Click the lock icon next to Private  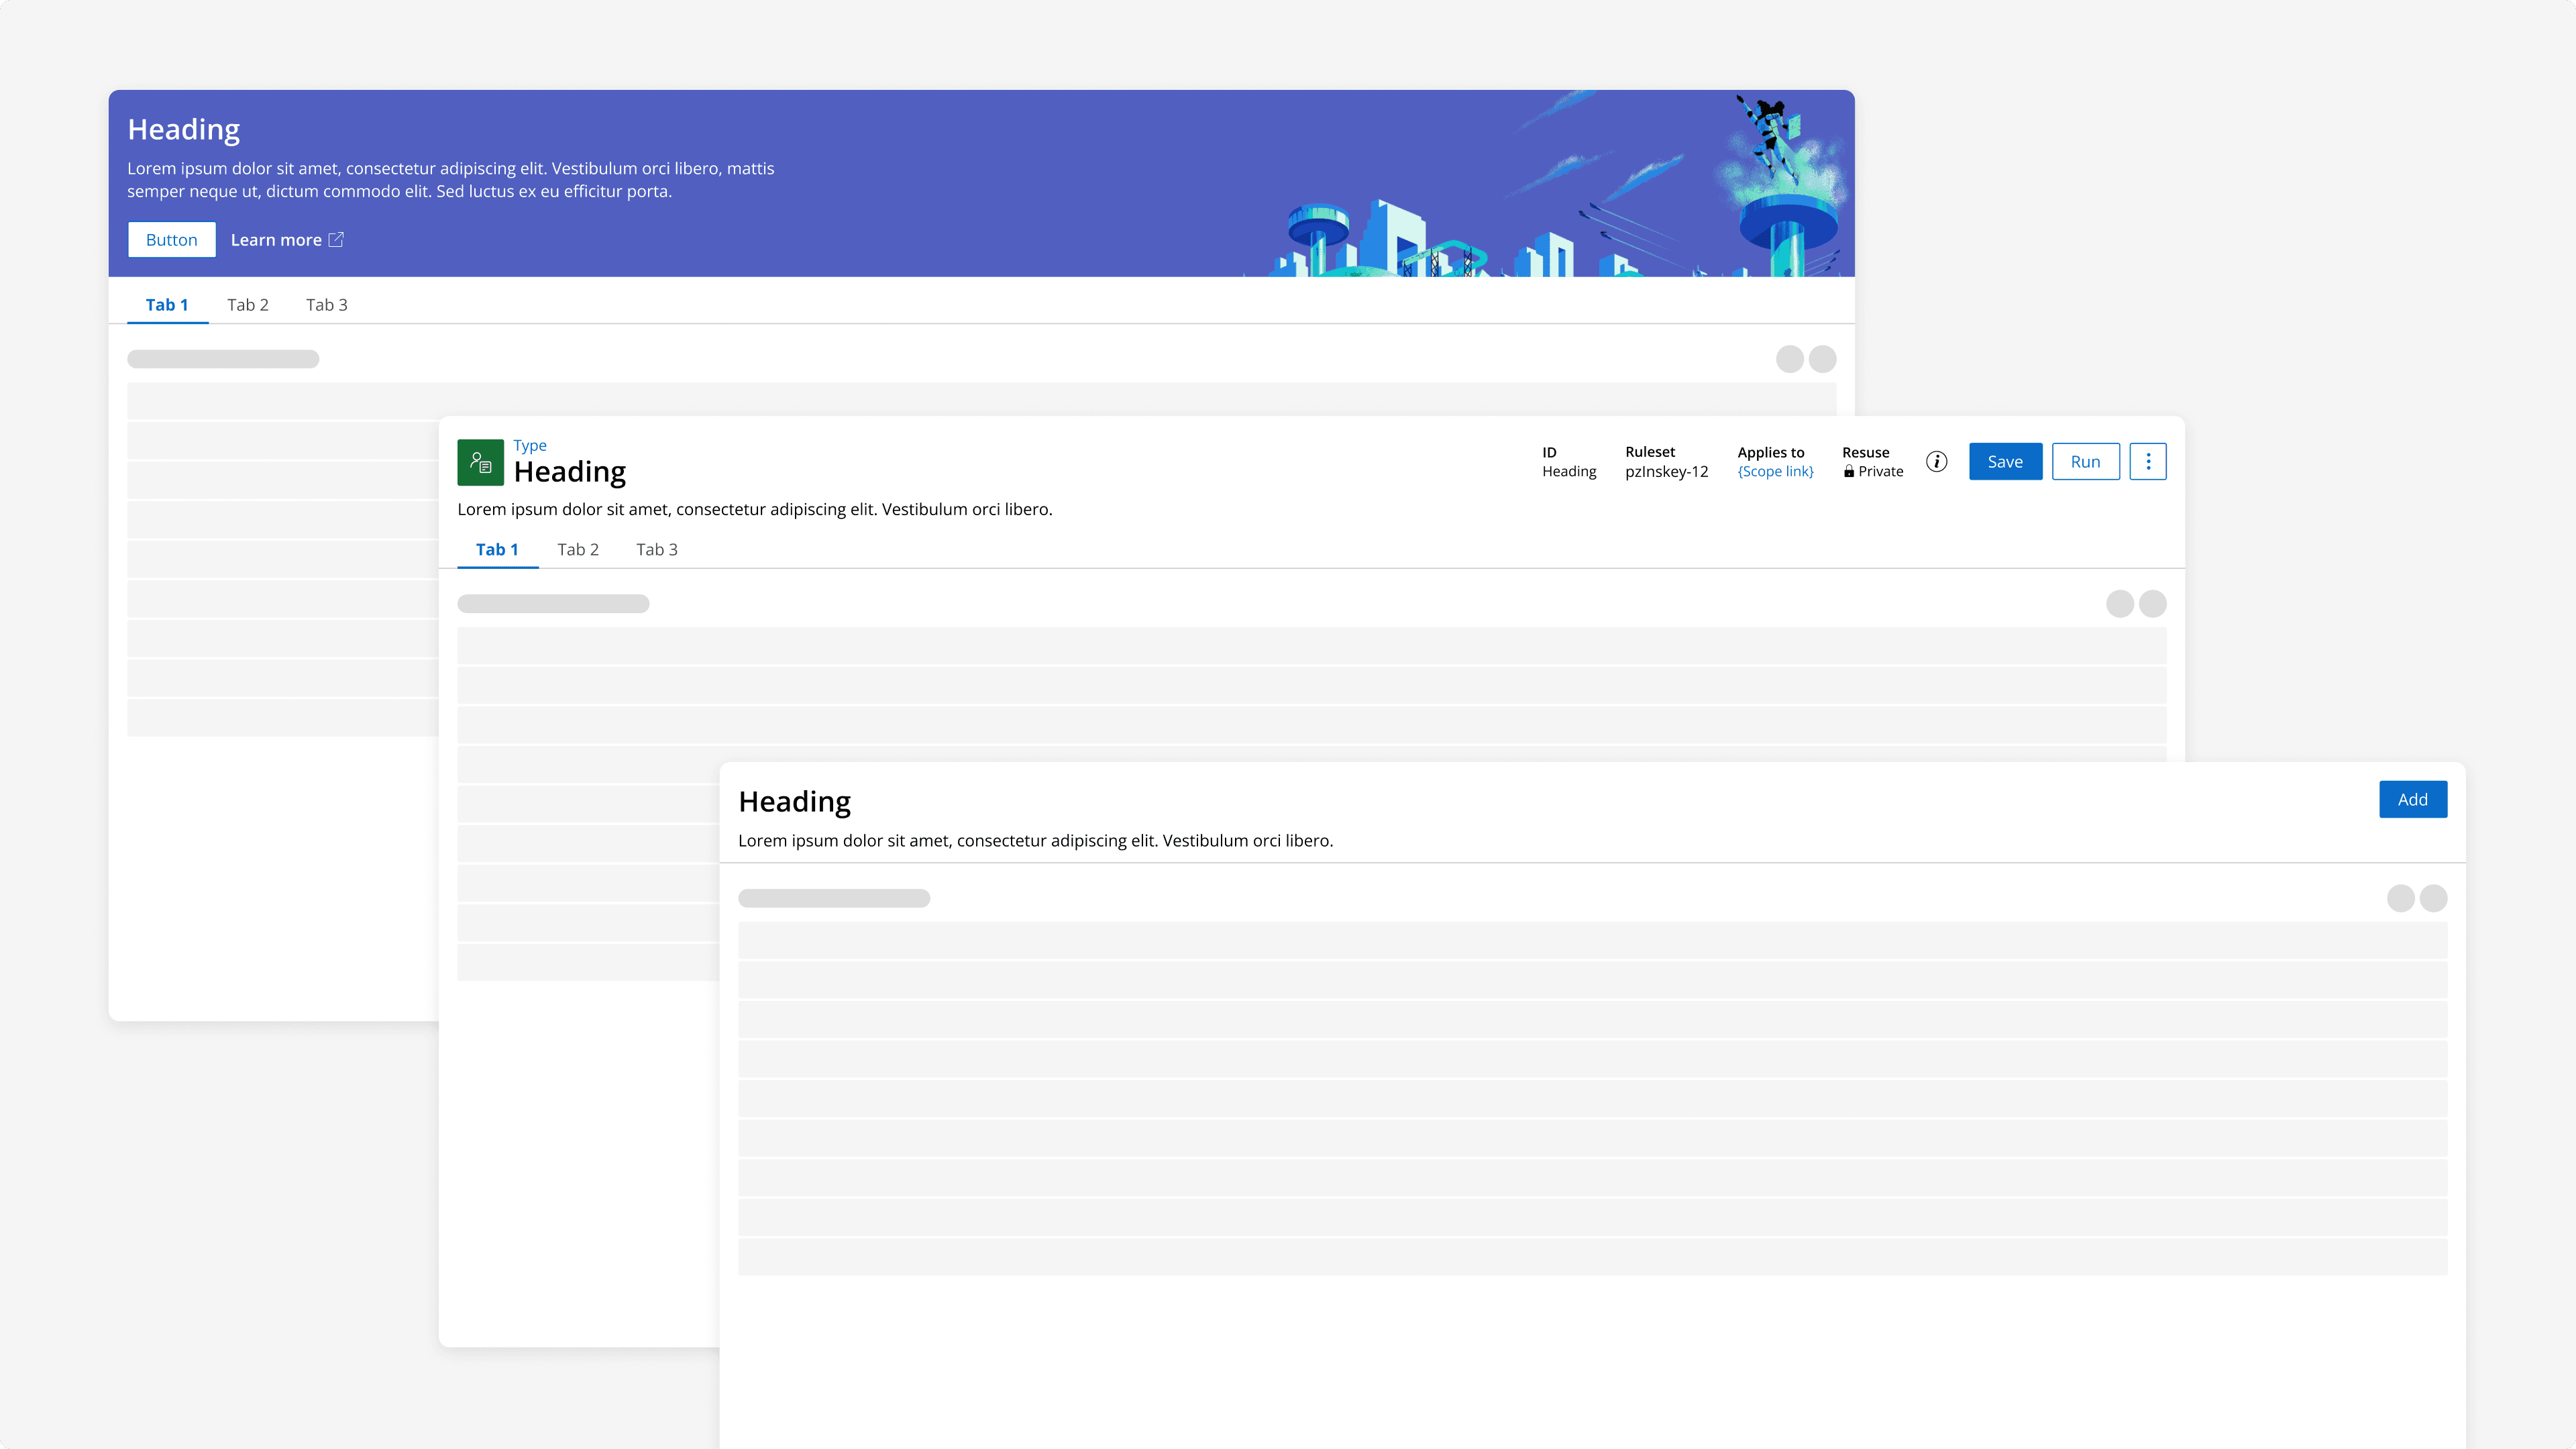[x=1849, y=472]
